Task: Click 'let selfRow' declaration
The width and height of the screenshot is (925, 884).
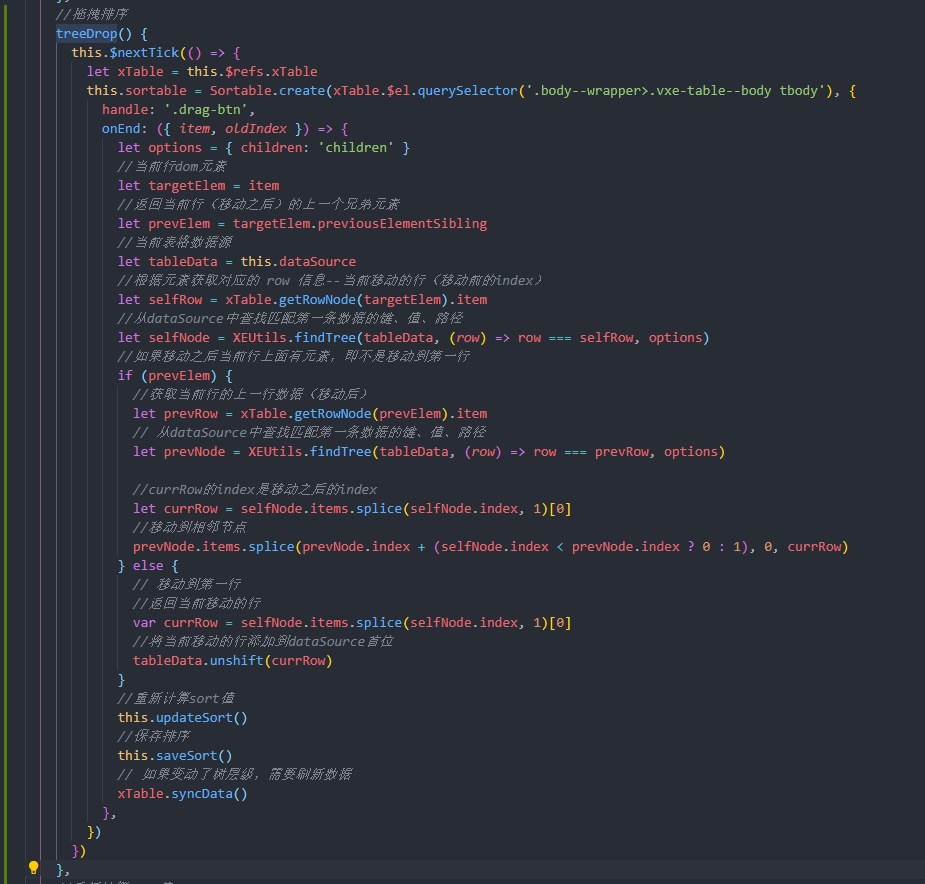Action: pyautogui.click(x=160, y=299)
